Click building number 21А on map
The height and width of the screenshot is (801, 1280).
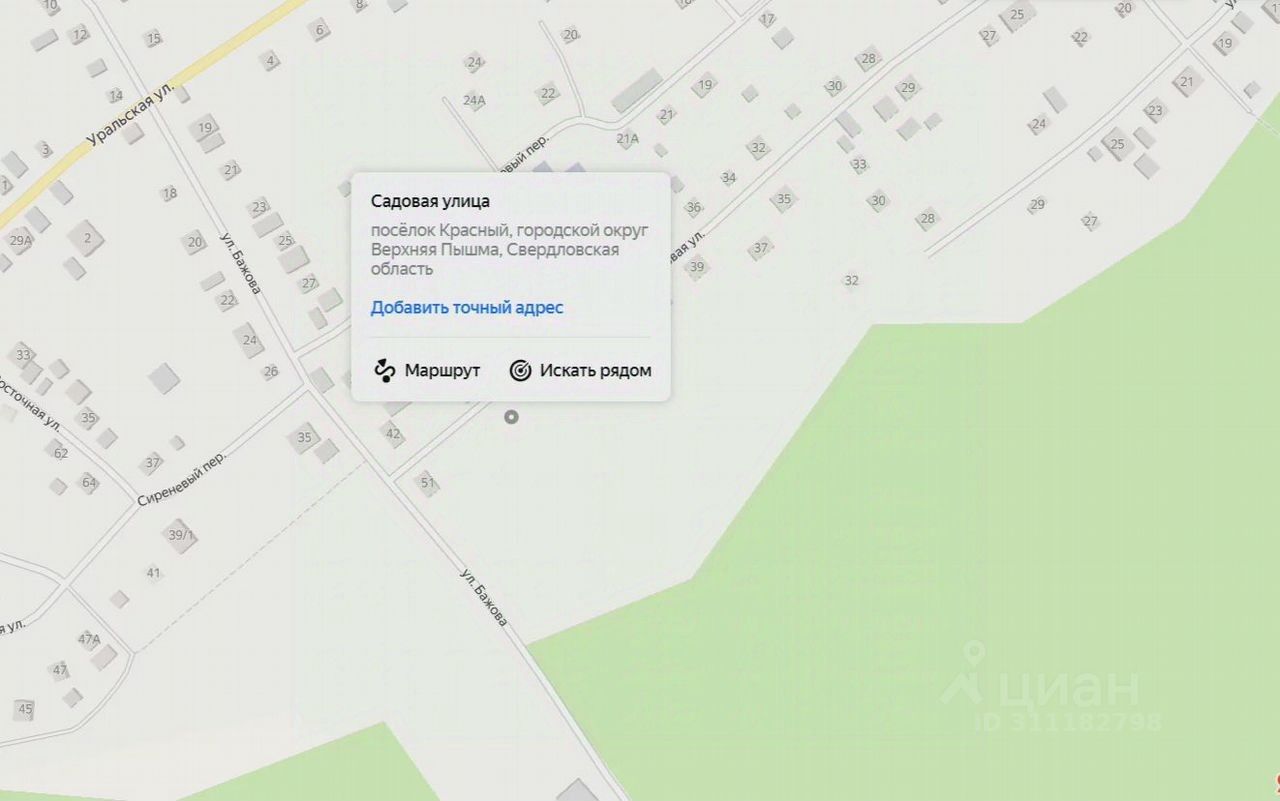(627, 139)
